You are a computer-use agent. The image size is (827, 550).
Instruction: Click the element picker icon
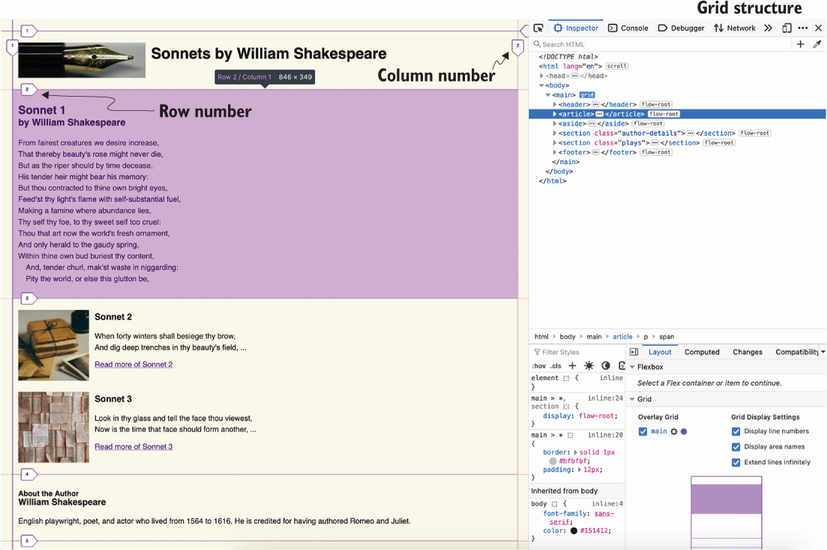point(538,28)
